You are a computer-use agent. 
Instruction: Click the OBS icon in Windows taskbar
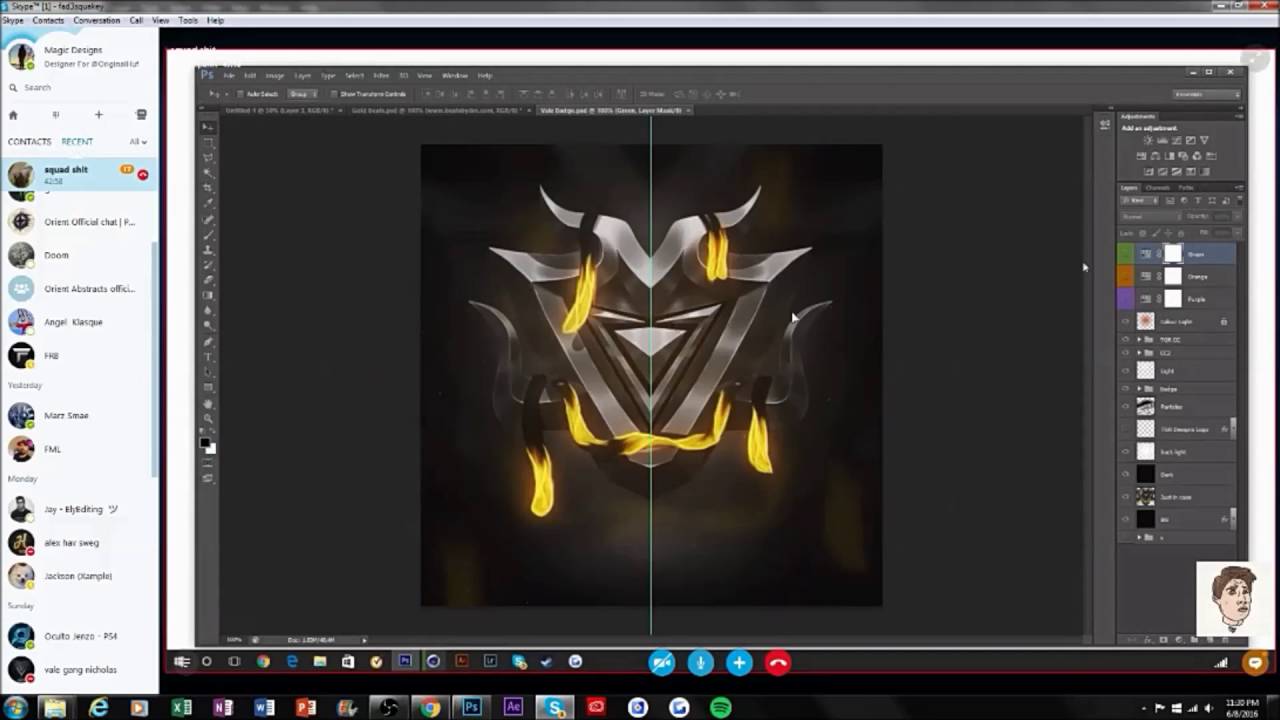[x=389, y=707]
